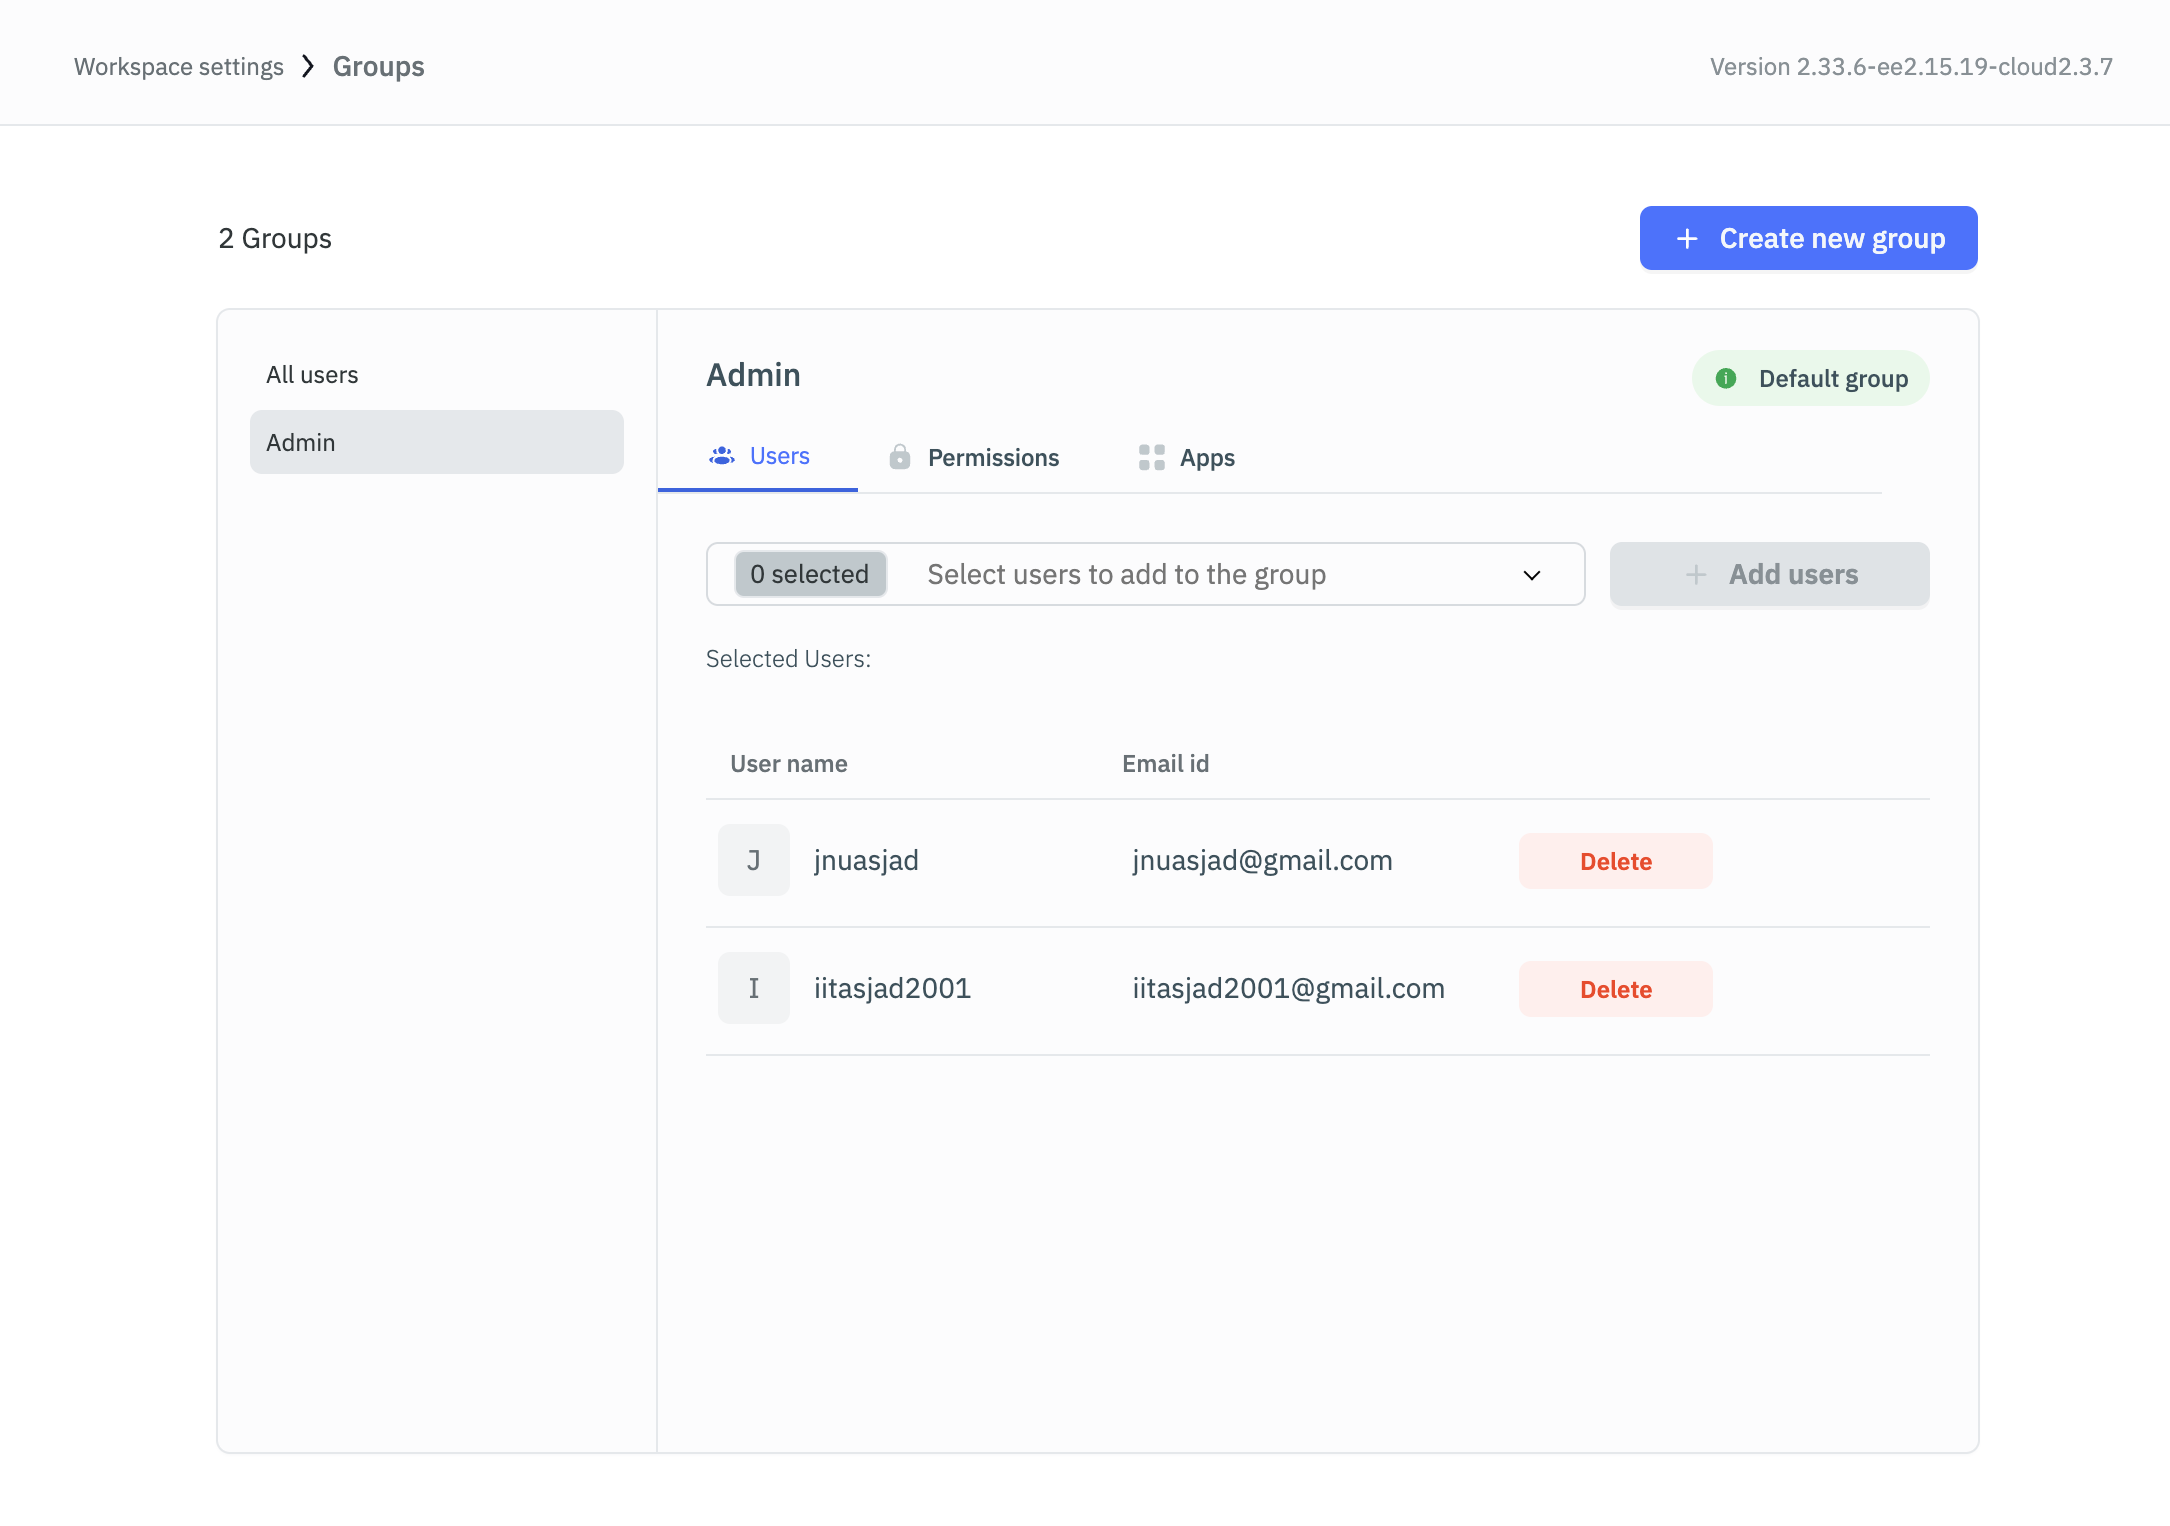Click the green info icon on Default group
The height and width of the screenshot is (1526, 2170).
click(1726, 378)
